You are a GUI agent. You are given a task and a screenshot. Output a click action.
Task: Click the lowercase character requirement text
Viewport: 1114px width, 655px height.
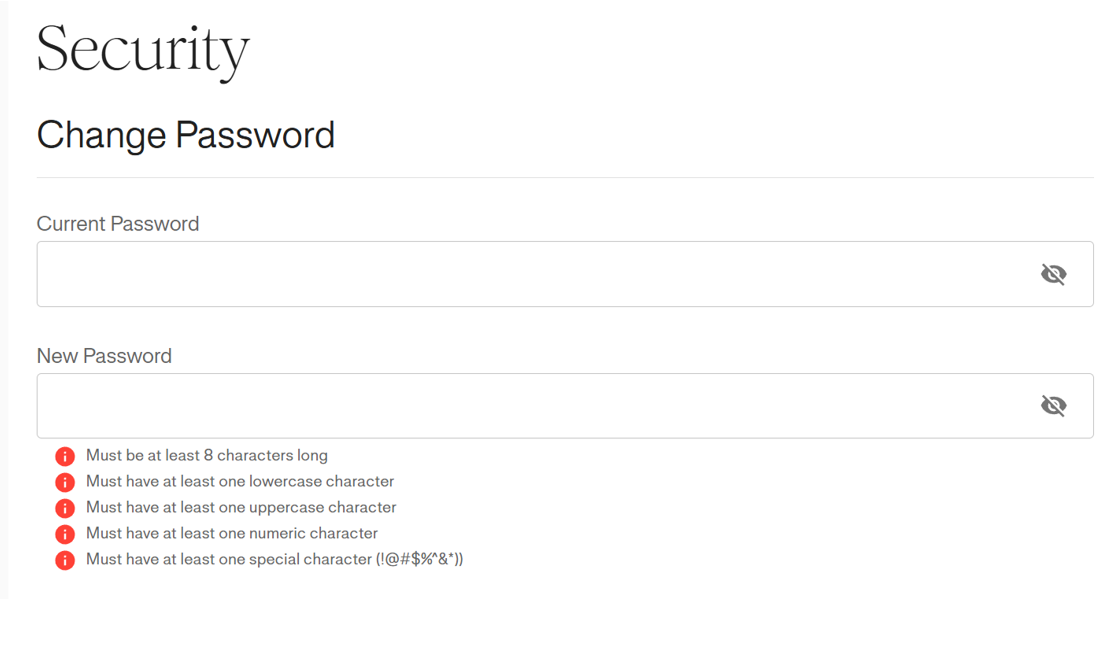(240, 481)
